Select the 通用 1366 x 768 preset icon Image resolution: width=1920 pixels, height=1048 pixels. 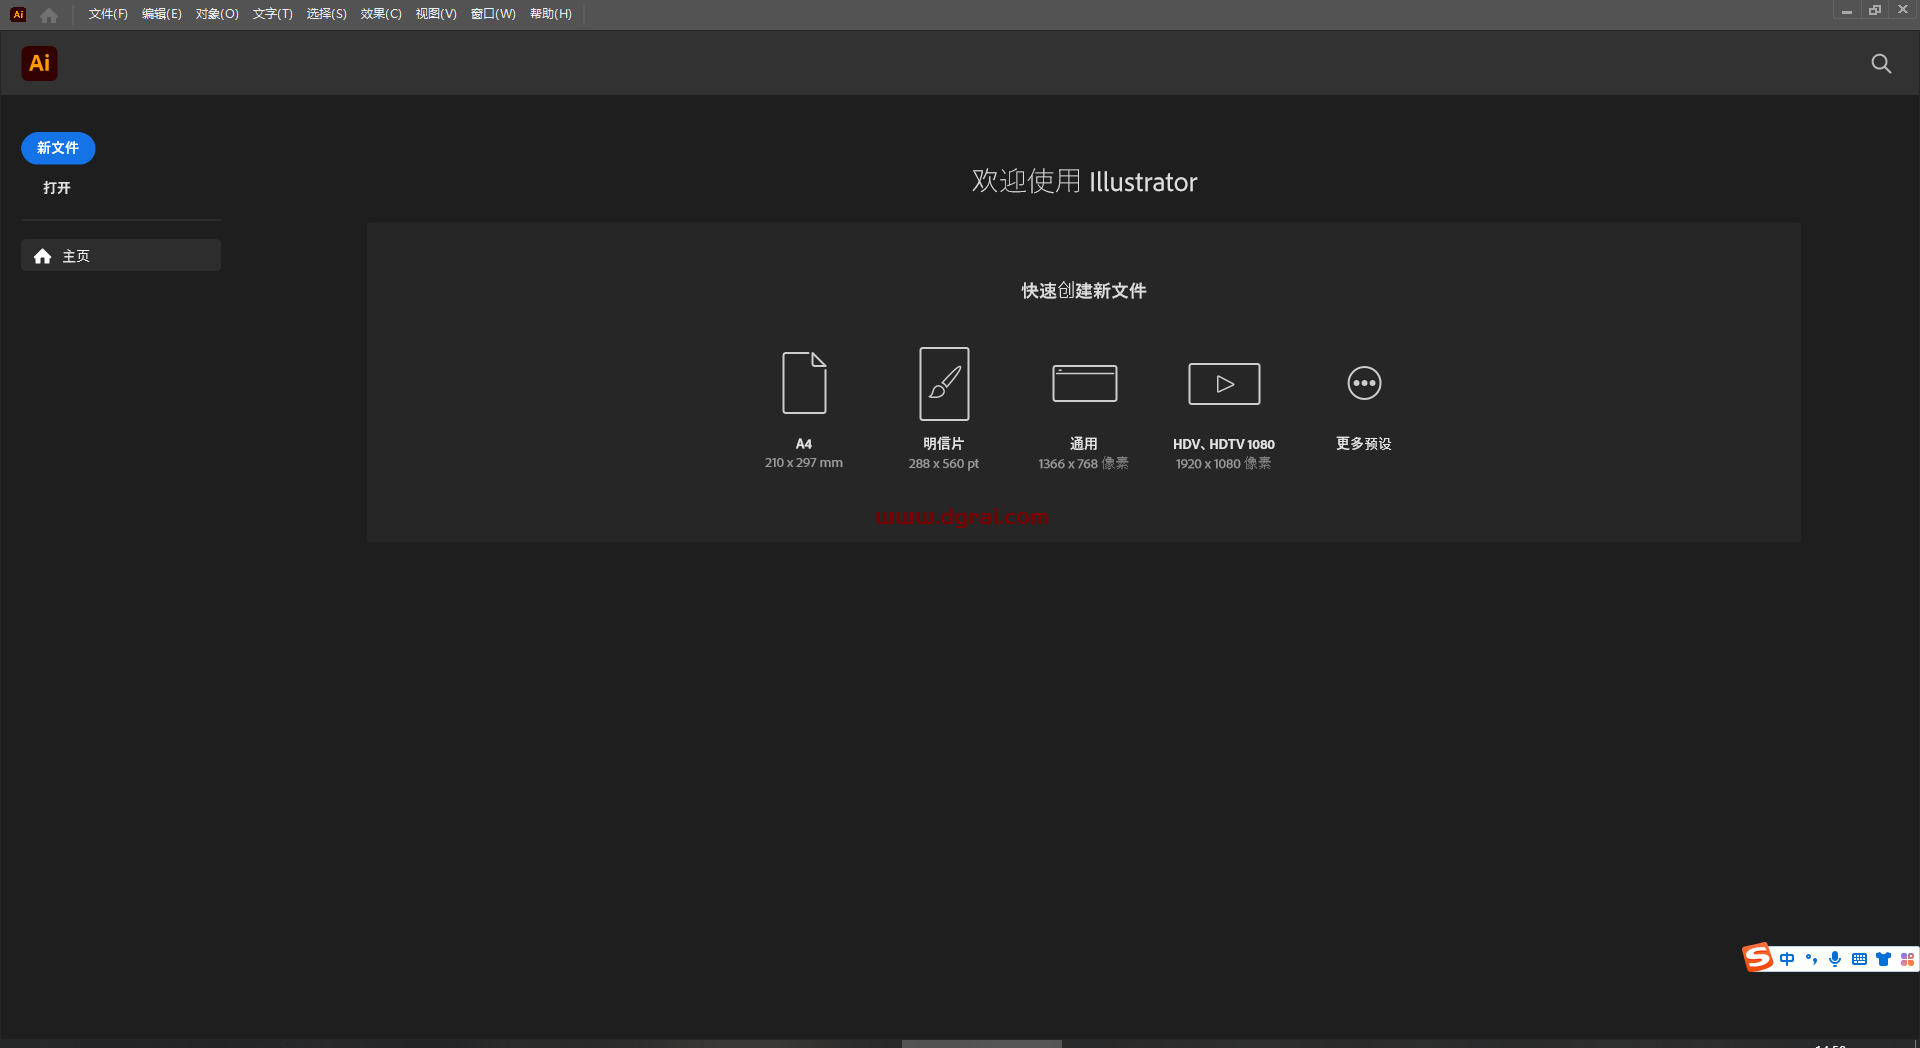pos(1084,383)
